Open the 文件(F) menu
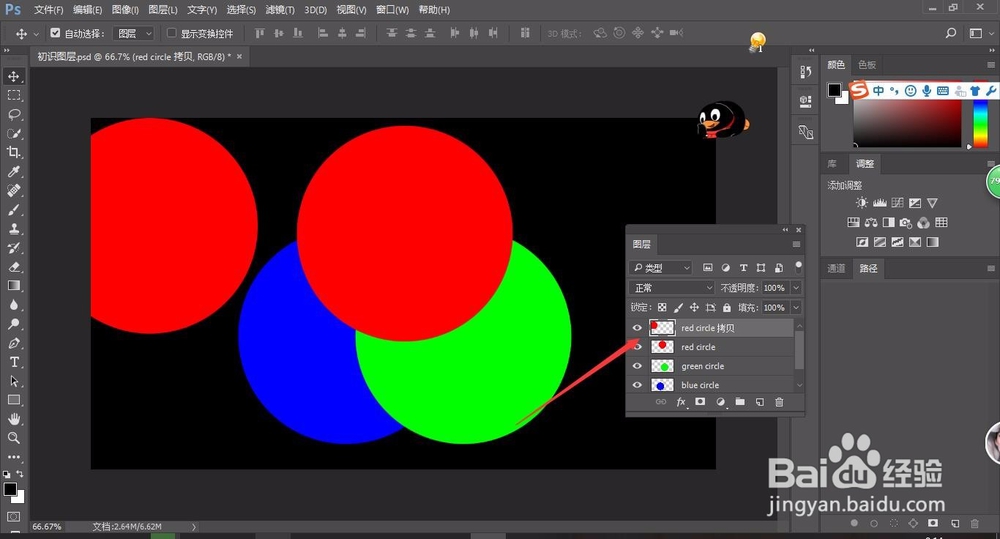 (48, 10)
